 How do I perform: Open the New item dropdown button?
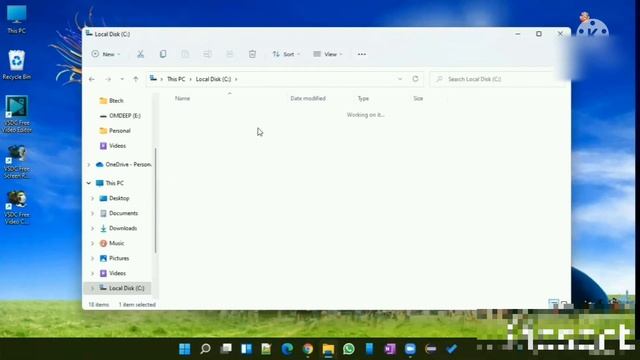106,54
